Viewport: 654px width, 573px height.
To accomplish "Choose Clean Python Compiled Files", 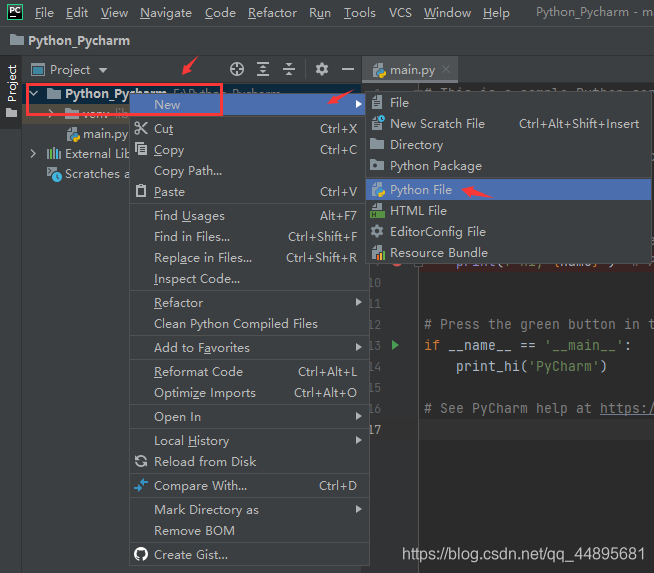I will [249, 324].
